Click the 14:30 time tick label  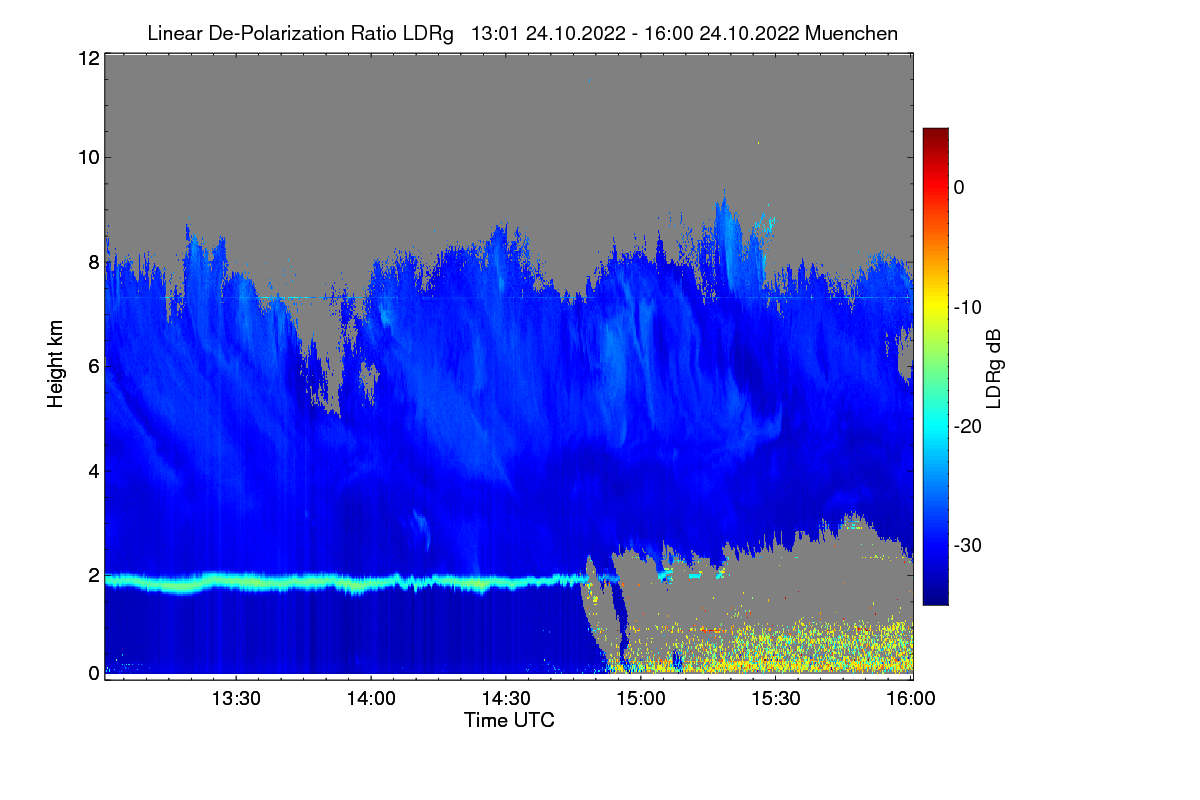506,699
